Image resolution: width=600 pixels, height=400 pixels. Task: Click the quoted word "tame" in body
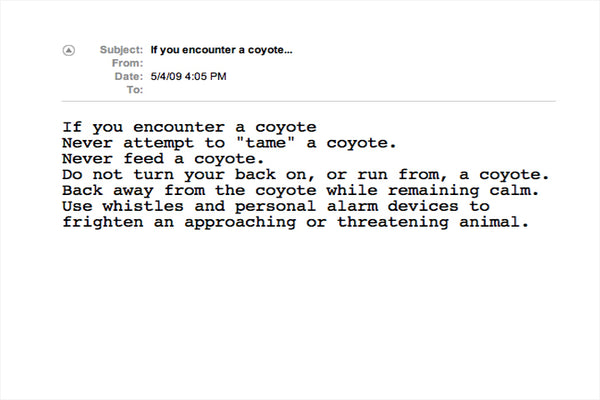(266, 142)
